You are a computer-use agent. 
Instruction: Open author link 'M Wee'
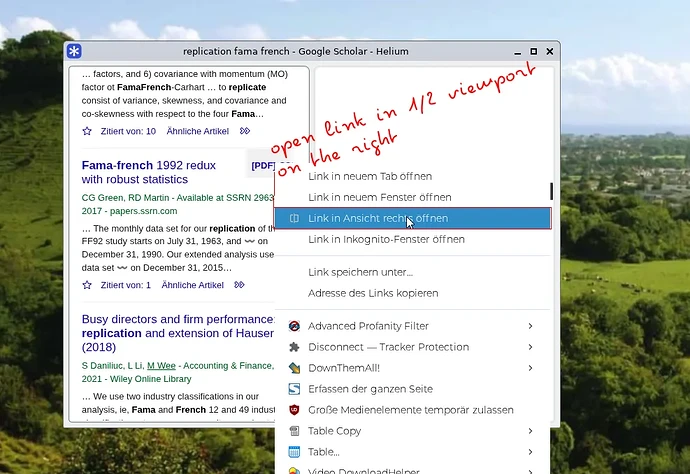click(161, 366)
